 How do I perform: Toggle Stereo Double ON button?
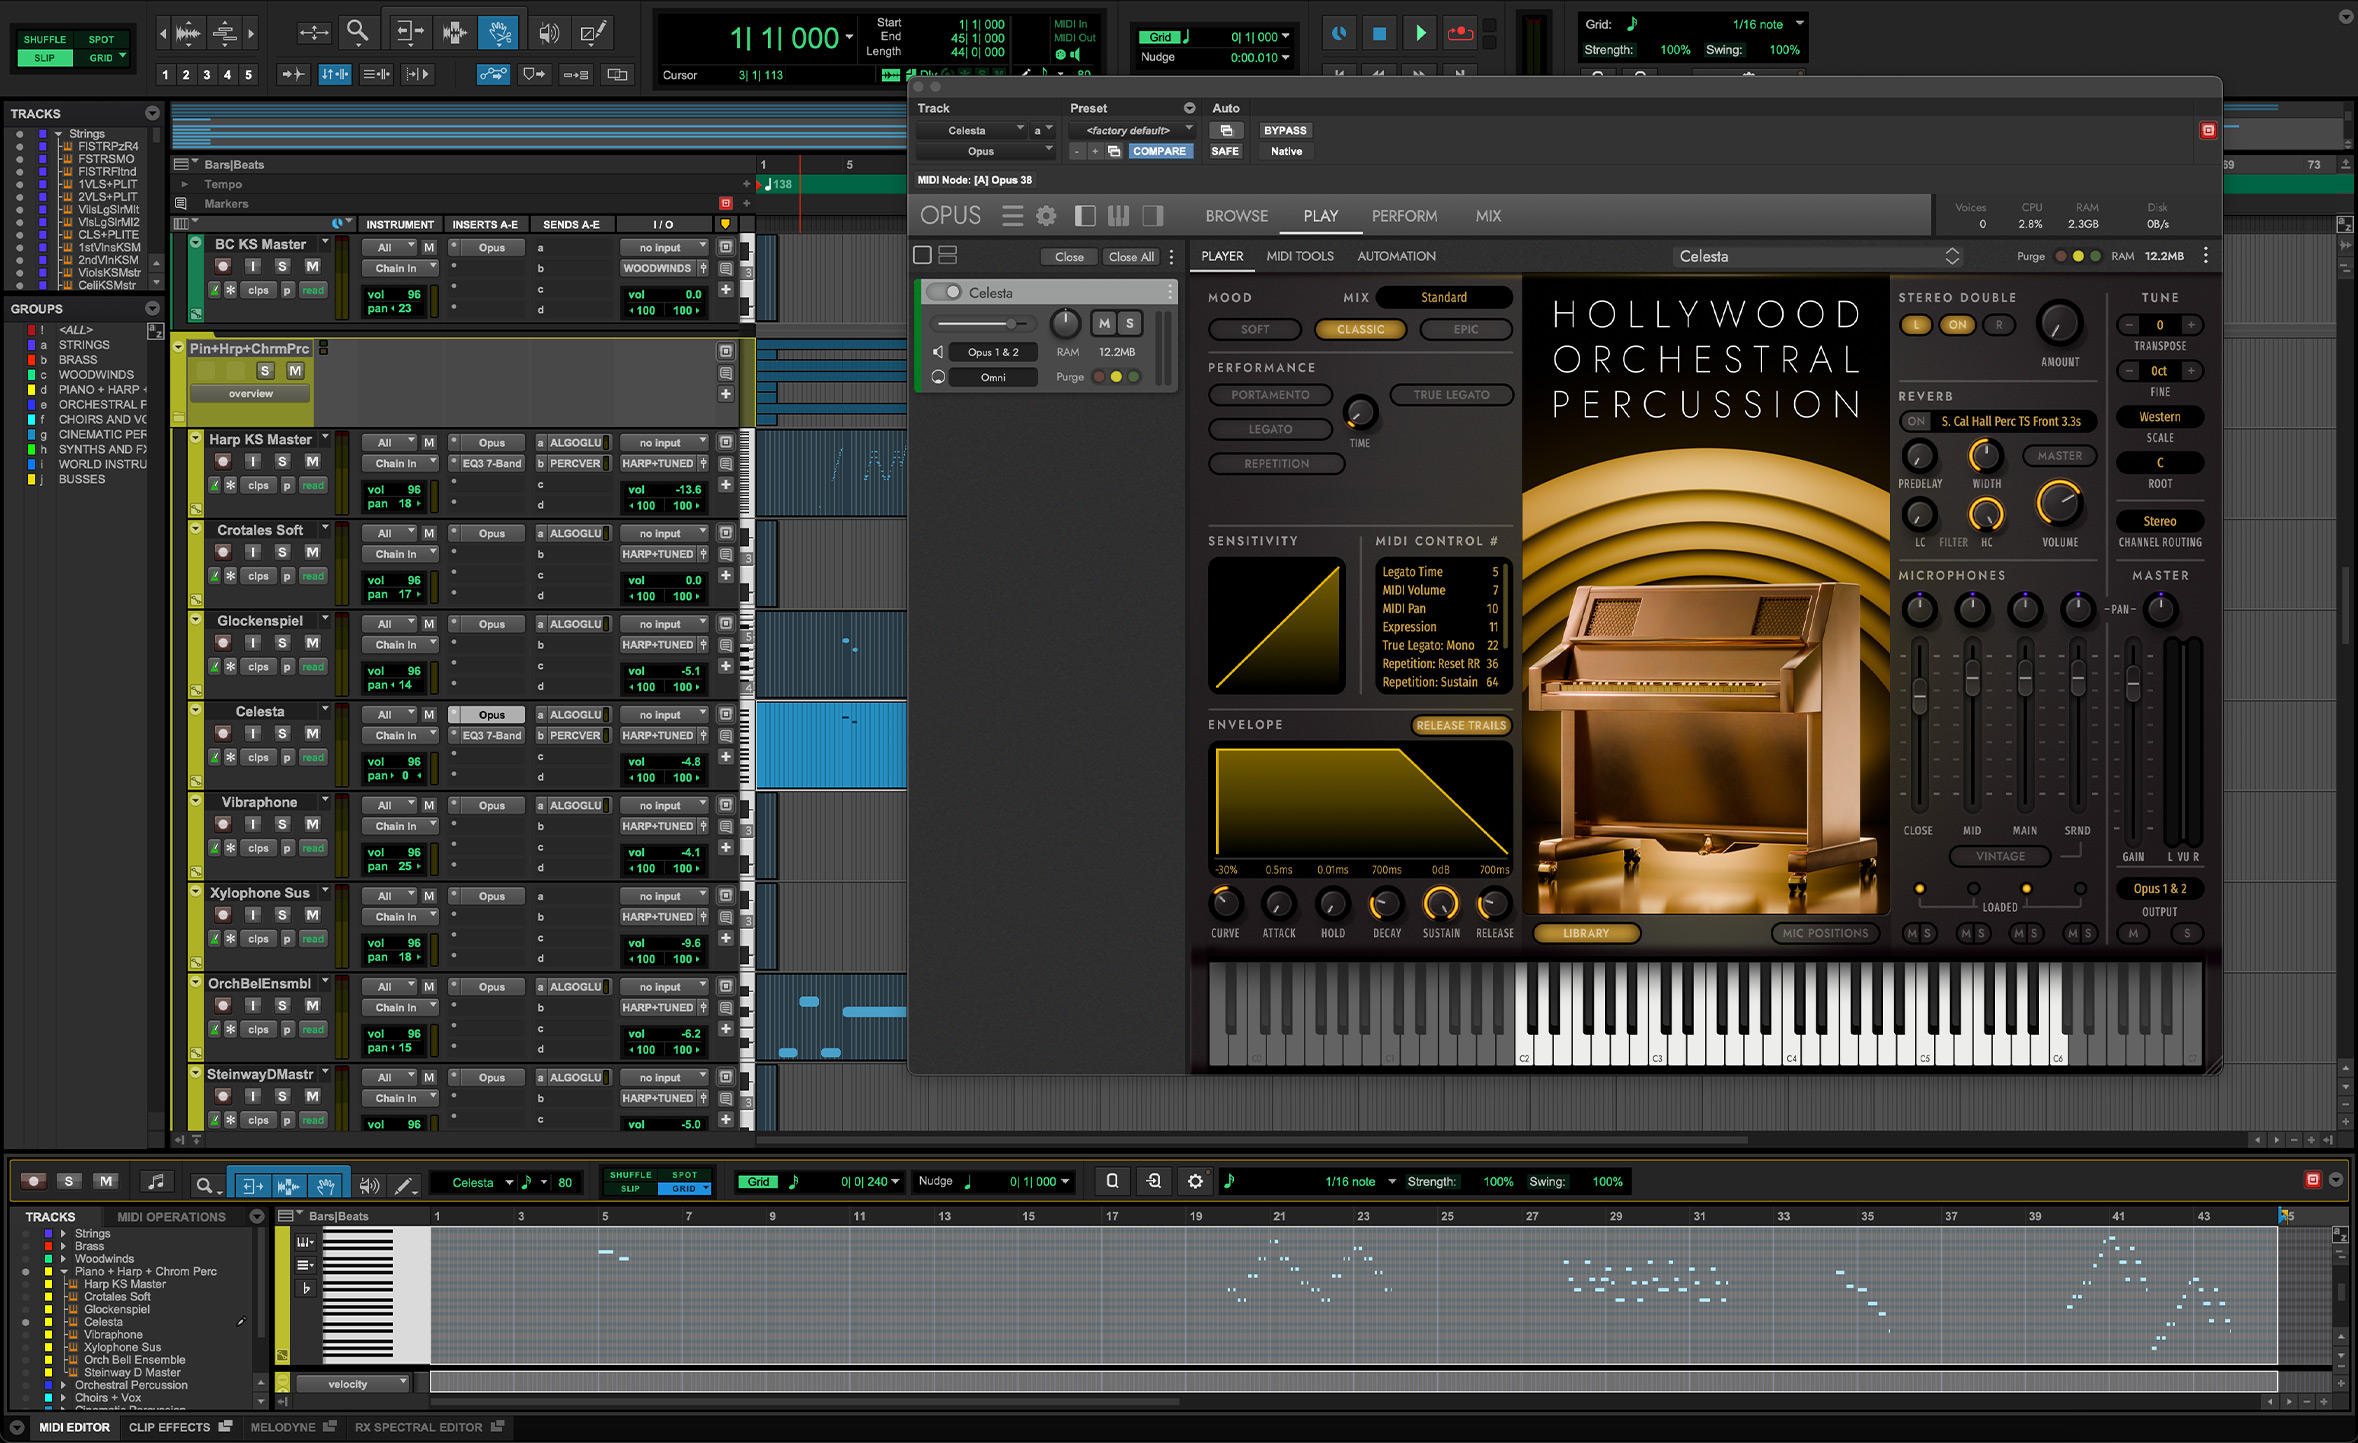pos(1957,325)
